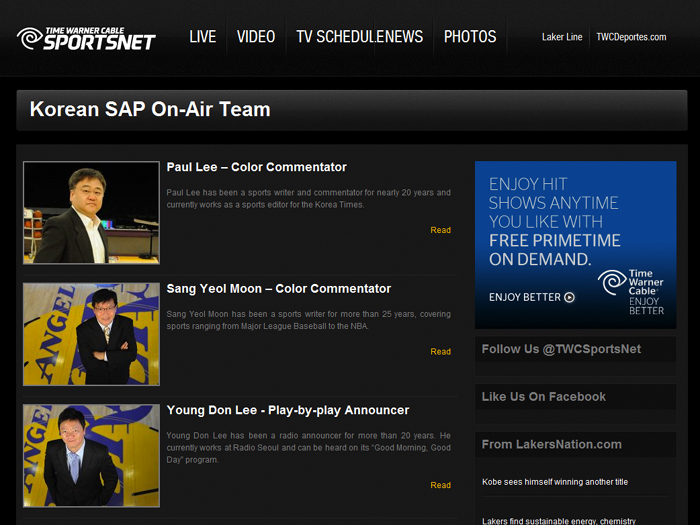Screen dimensions: 700x525
Task: Click Read link under Sang Yeol Moon bio
Action: coord(441,351)
